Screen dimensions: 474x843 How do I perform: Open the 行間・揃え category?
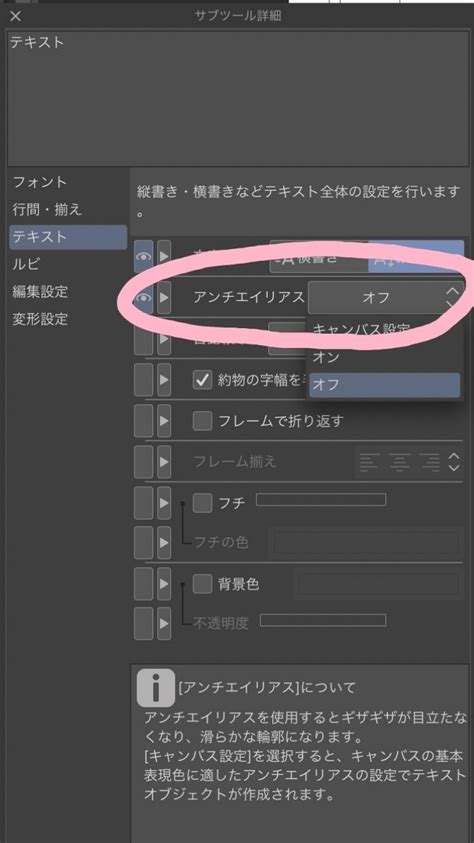(x=47, y=210)
